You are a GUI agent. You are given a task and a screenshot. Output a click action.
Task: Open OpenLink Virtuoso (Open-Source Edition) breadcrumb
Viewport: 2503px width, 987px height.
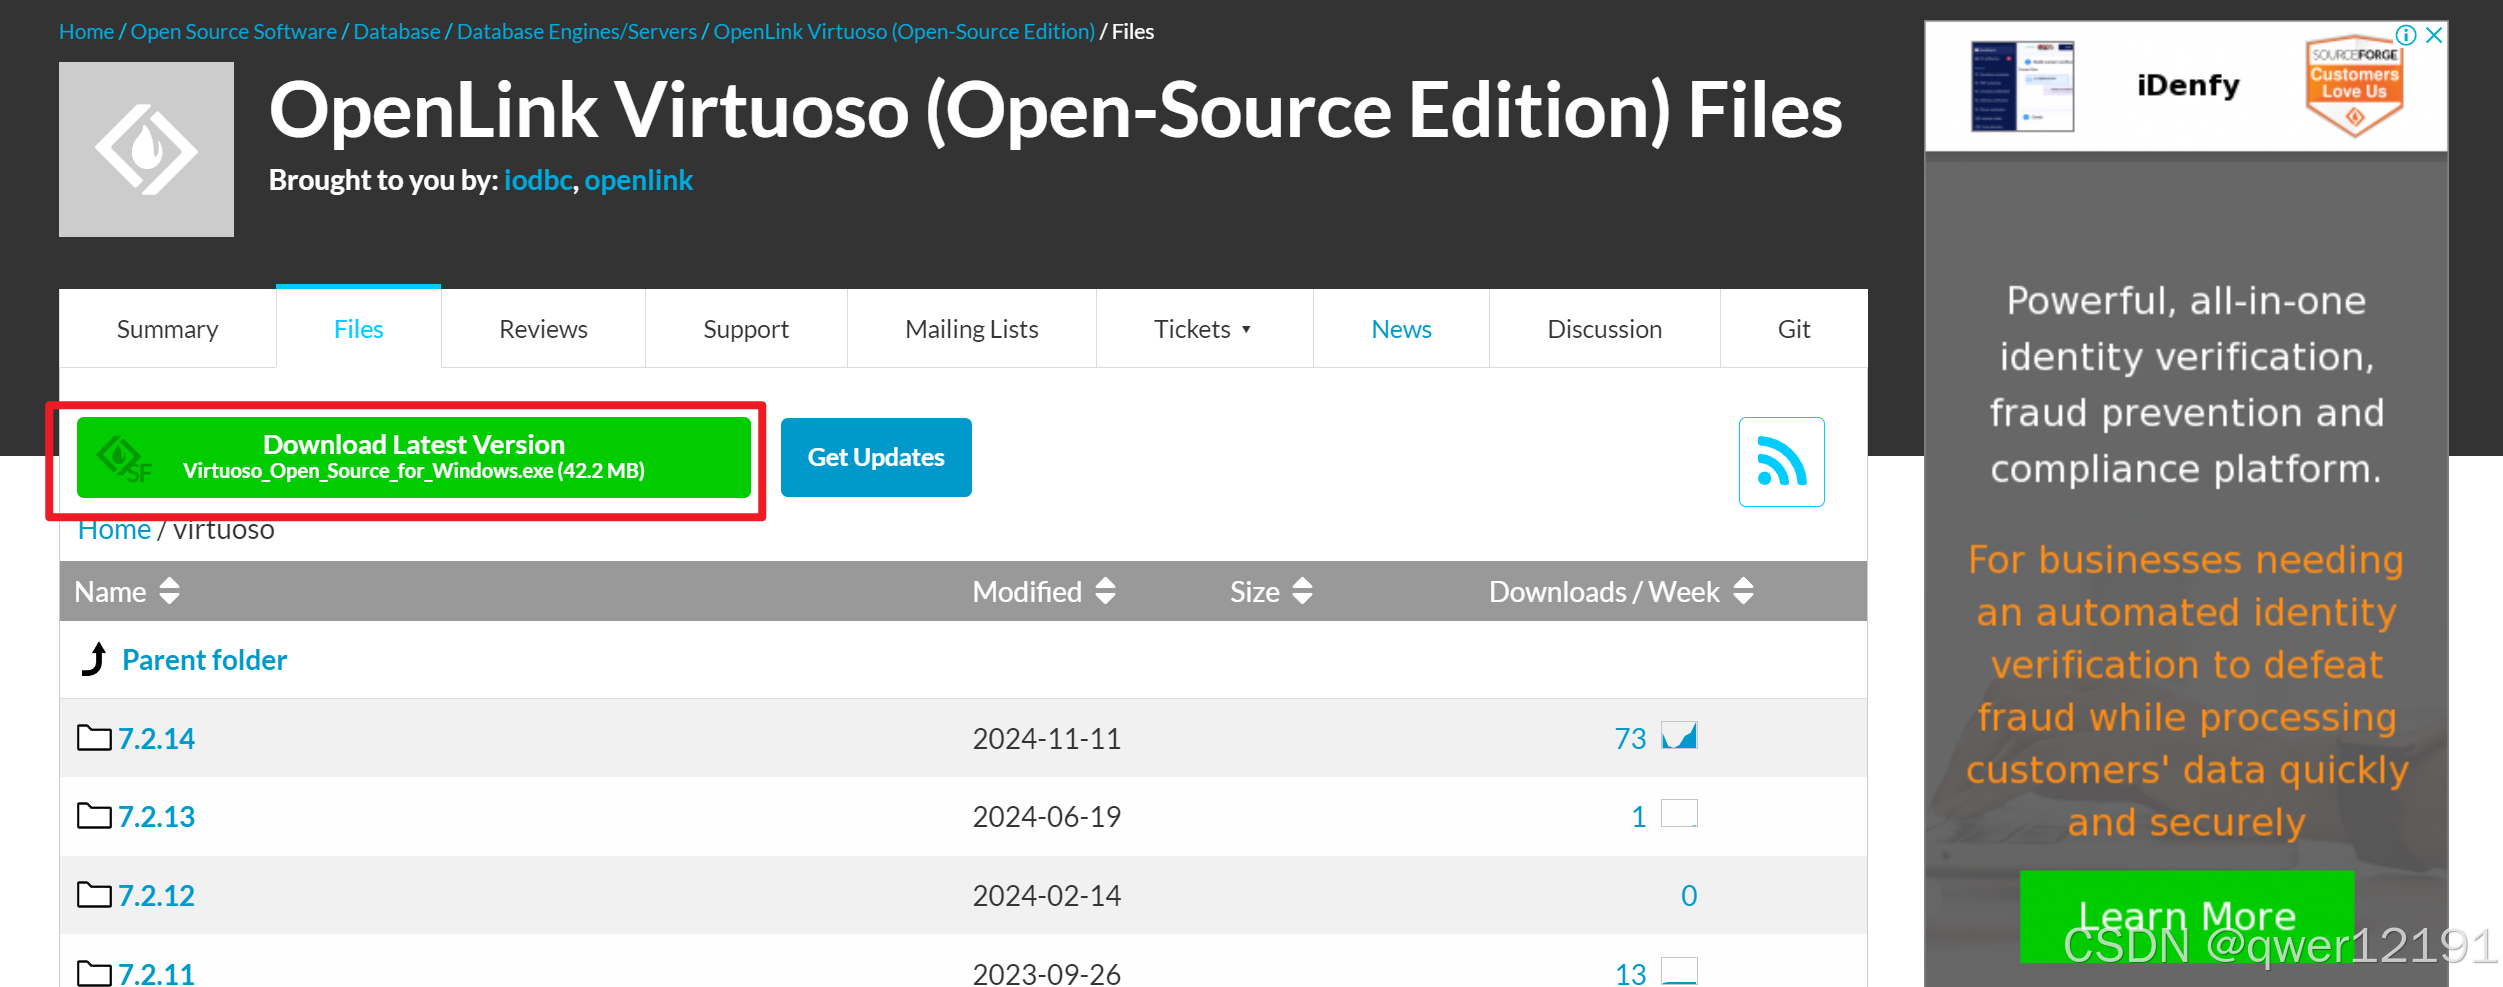904,32
